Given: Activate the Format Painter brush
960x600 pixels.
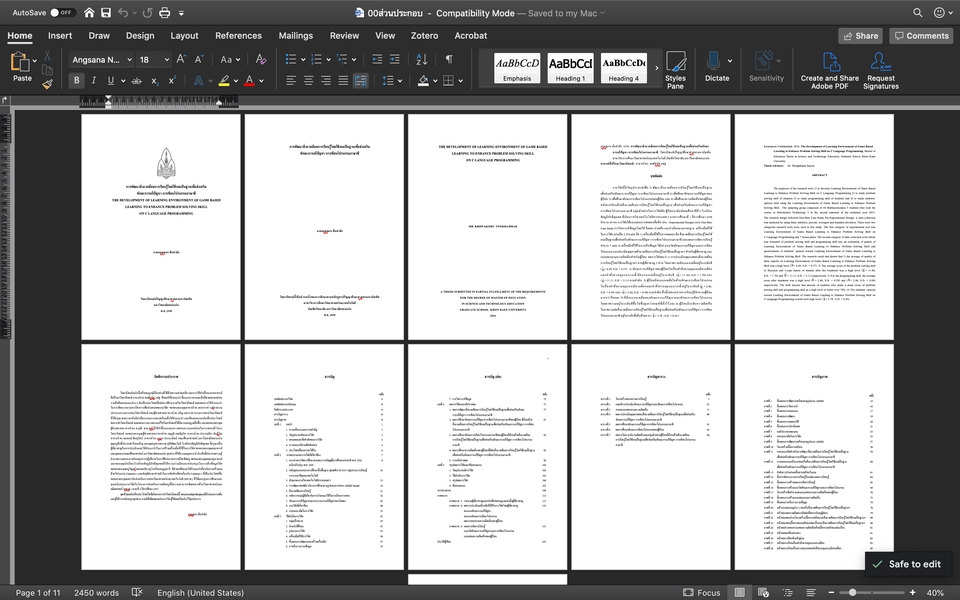Looking at the screenshot, I should [47, 84].
